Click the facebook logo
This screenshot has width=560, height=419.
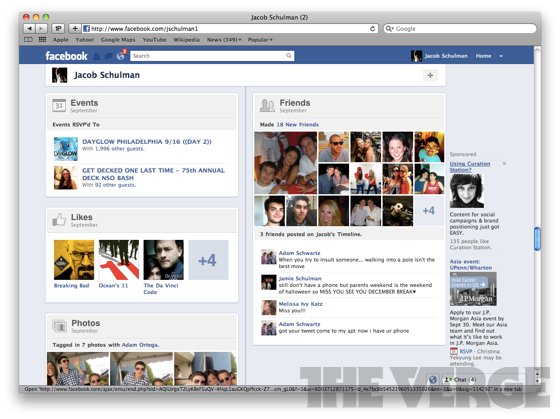click(66, 56)
